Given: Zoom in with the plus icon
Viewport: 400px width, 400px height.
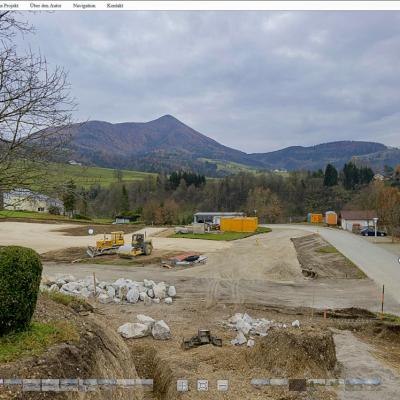Looking at the screenshot, I should (x=182, y=385).
